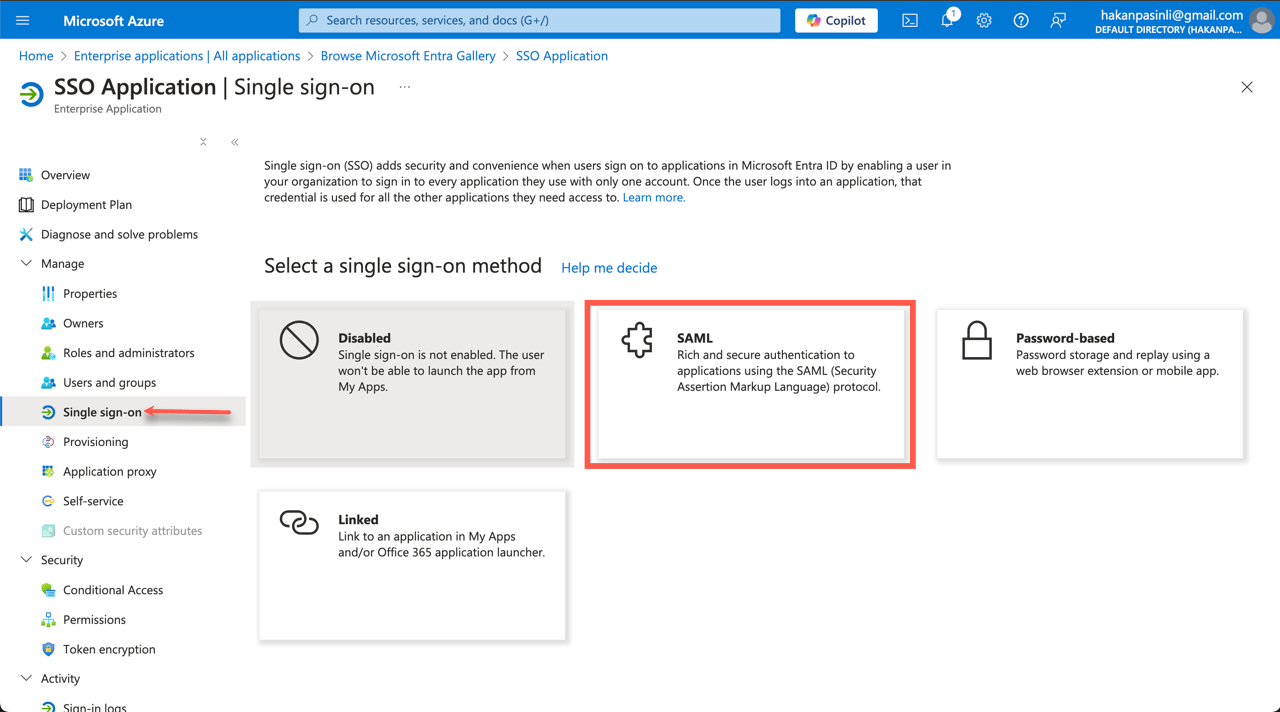Select the Linked sign-on method card
Viewport: 1280px width, 712px height.
point(412,565)
